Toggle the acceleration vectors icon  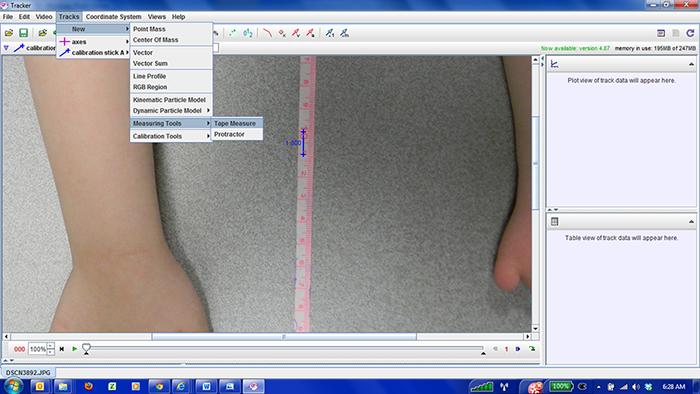coord(310,33)
